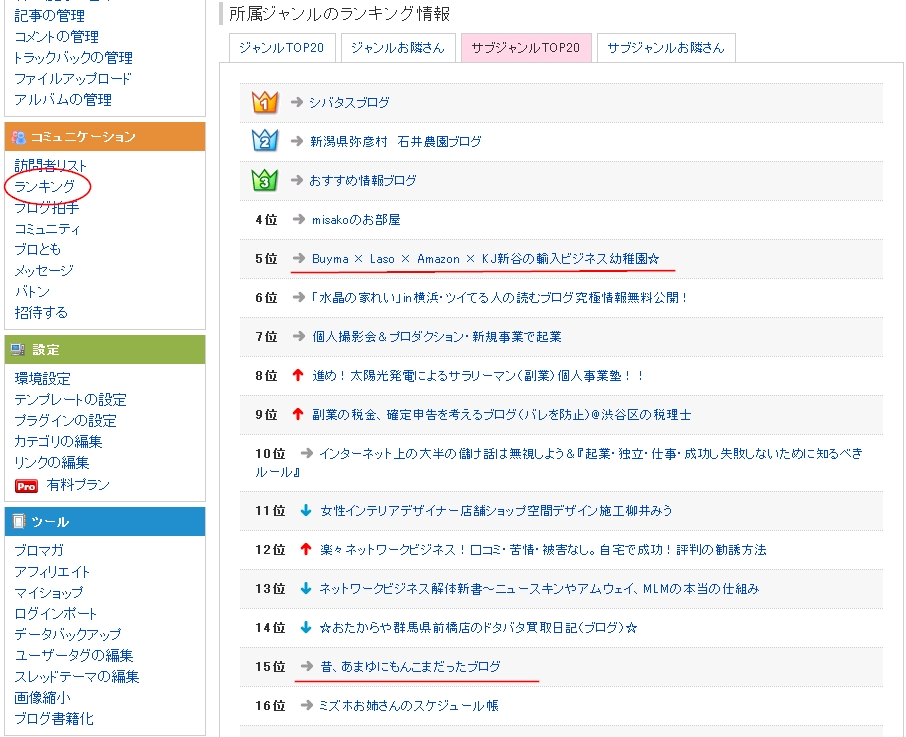906x737 pixels.
Task: Open the シバタスブログ blog link
Action: tap(349, 102)
